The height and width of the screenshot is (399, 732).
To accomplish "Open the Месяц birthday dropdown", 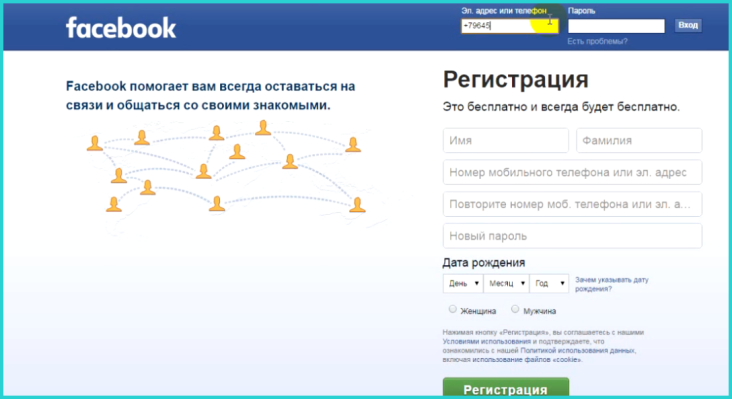I will 507,283.
